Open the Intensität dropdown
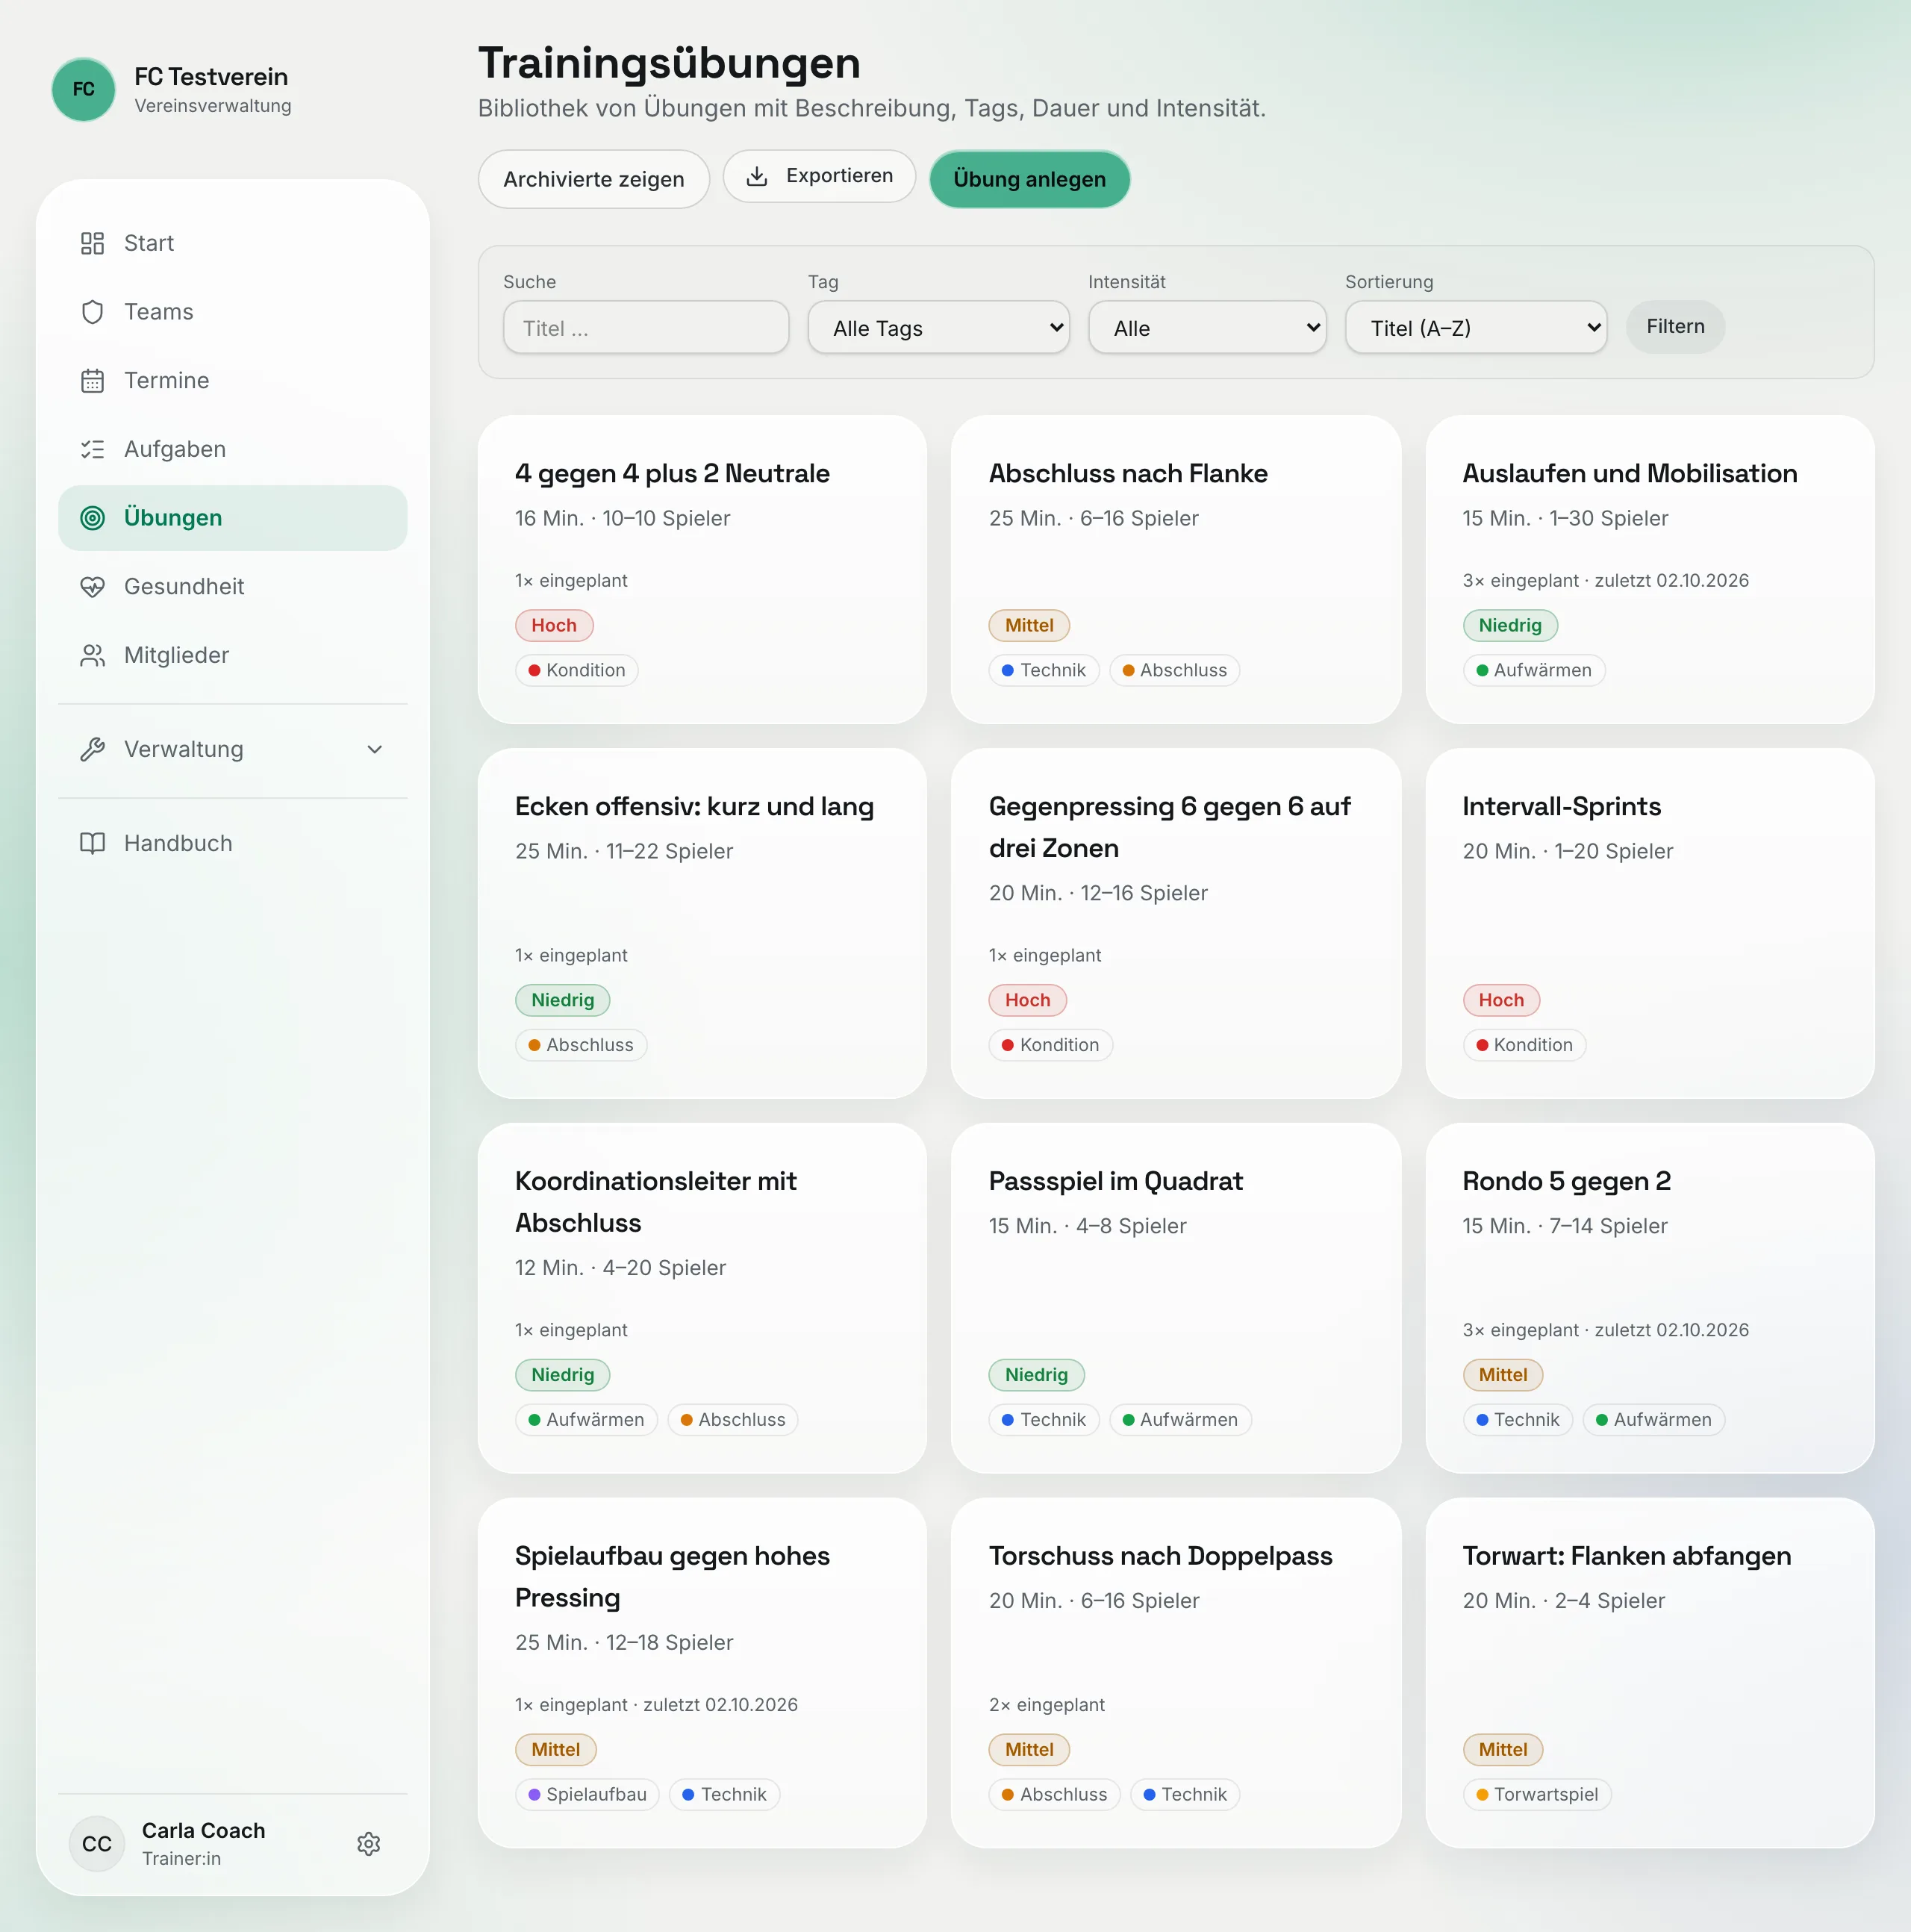This screenshot has height=1932, width=1911. (1207, 328)
